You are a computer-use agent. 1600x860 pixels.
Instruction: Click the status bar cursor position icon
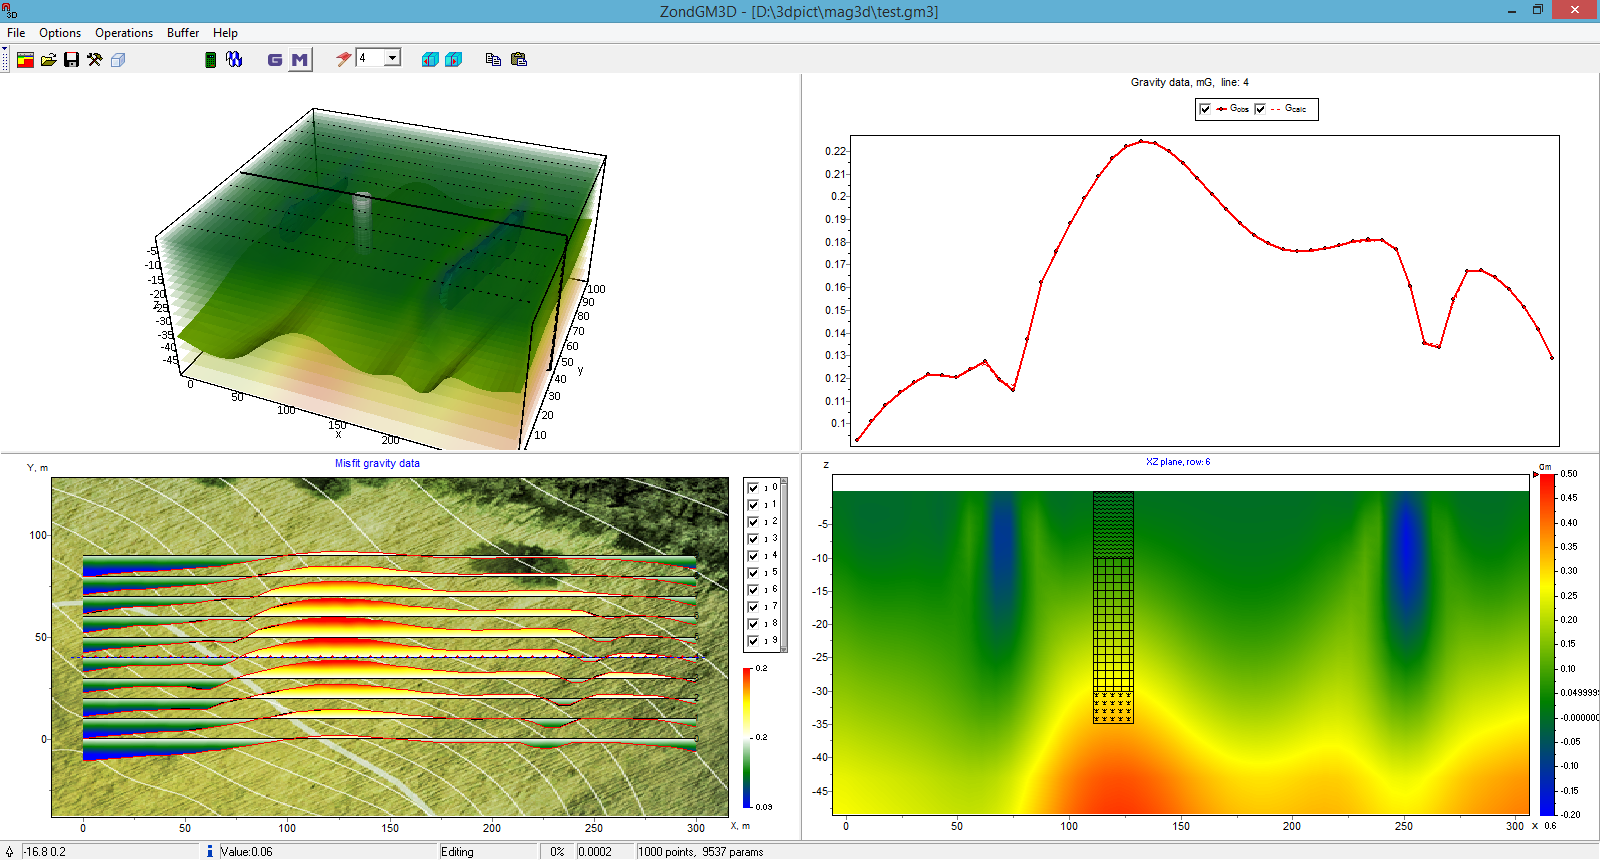coord(9,852)
